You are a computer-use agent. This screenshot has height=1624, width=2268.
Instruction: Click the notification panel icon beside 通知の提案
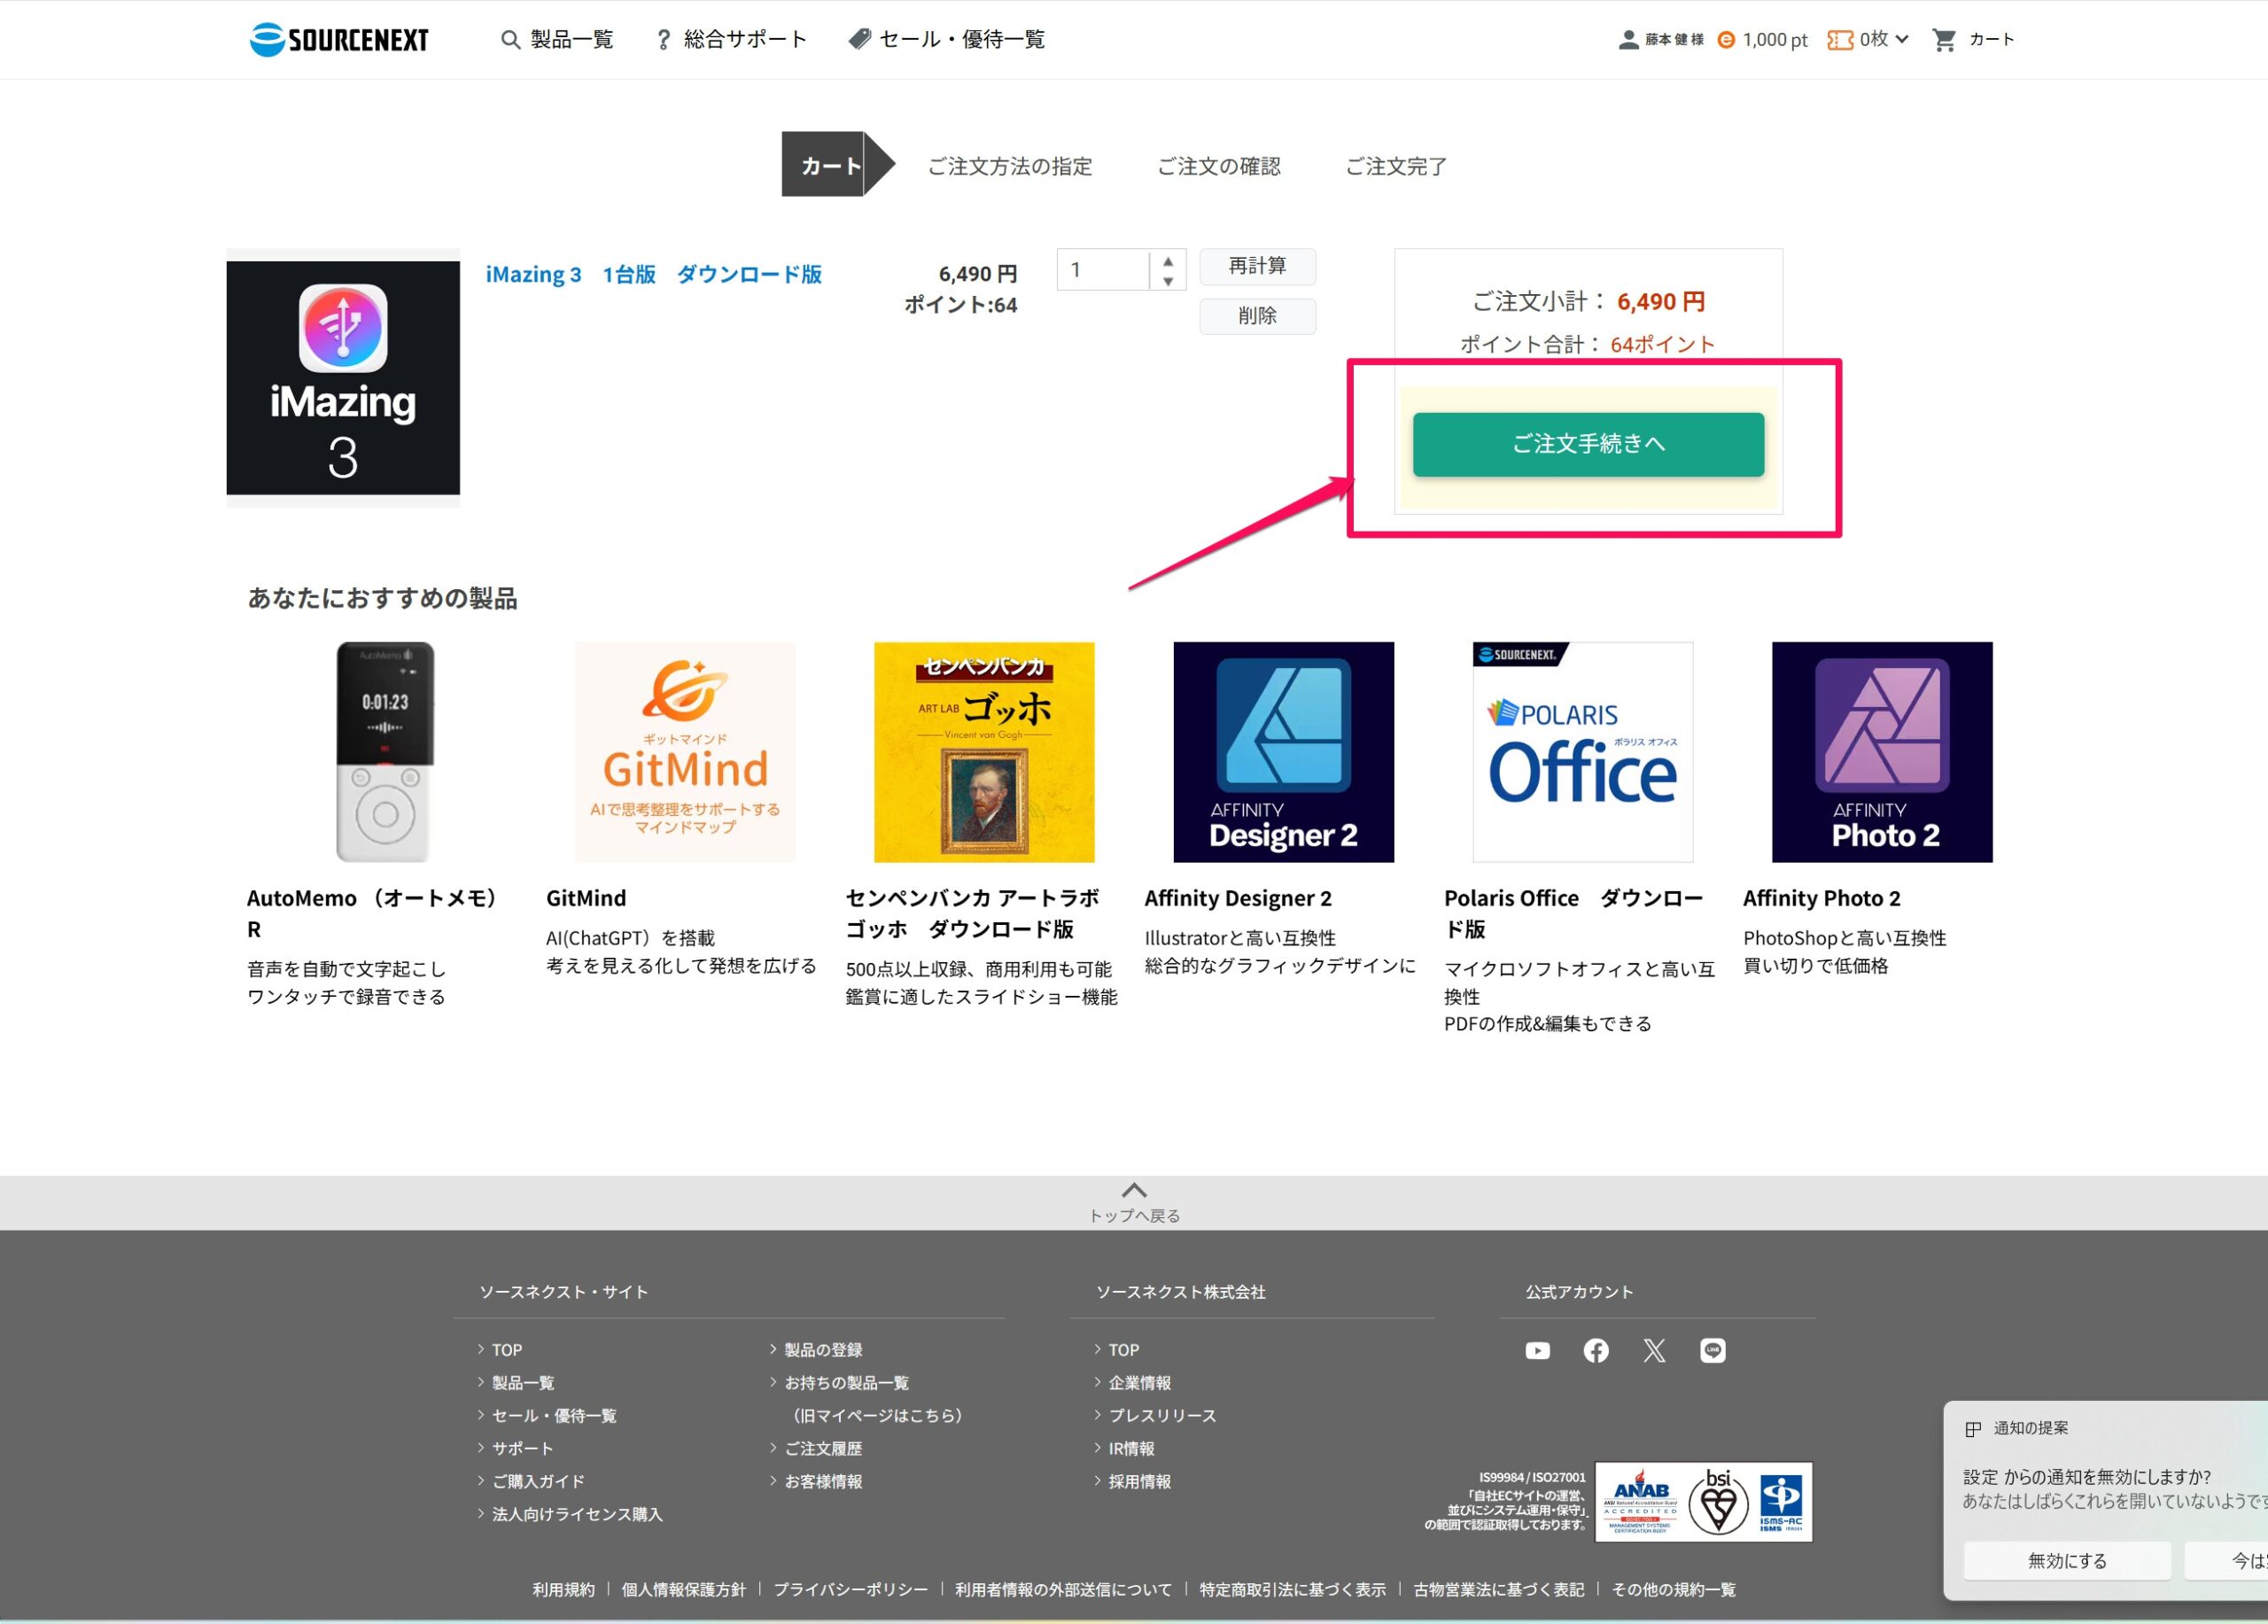click(1973, 1429)
